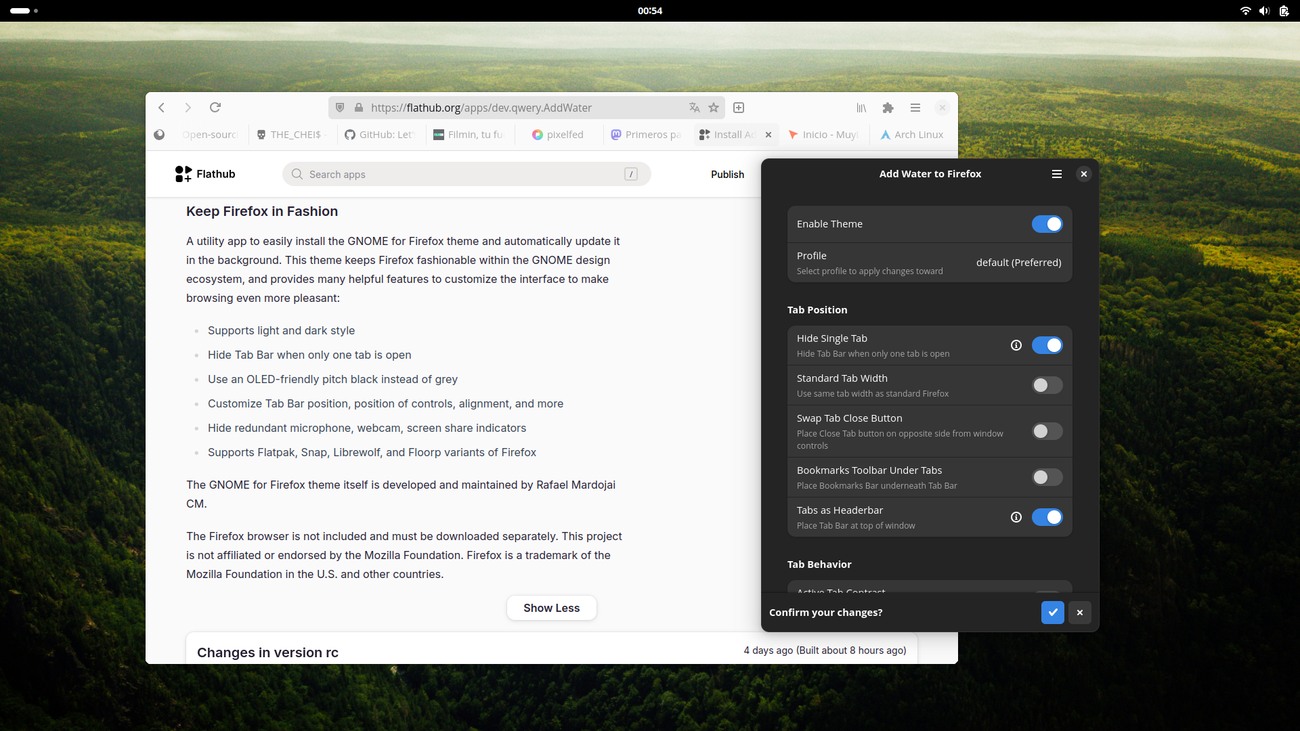Switch to the THE_CHEI$ tab
The width and height of the screenshot is (1300, 731).
[290, 135]
